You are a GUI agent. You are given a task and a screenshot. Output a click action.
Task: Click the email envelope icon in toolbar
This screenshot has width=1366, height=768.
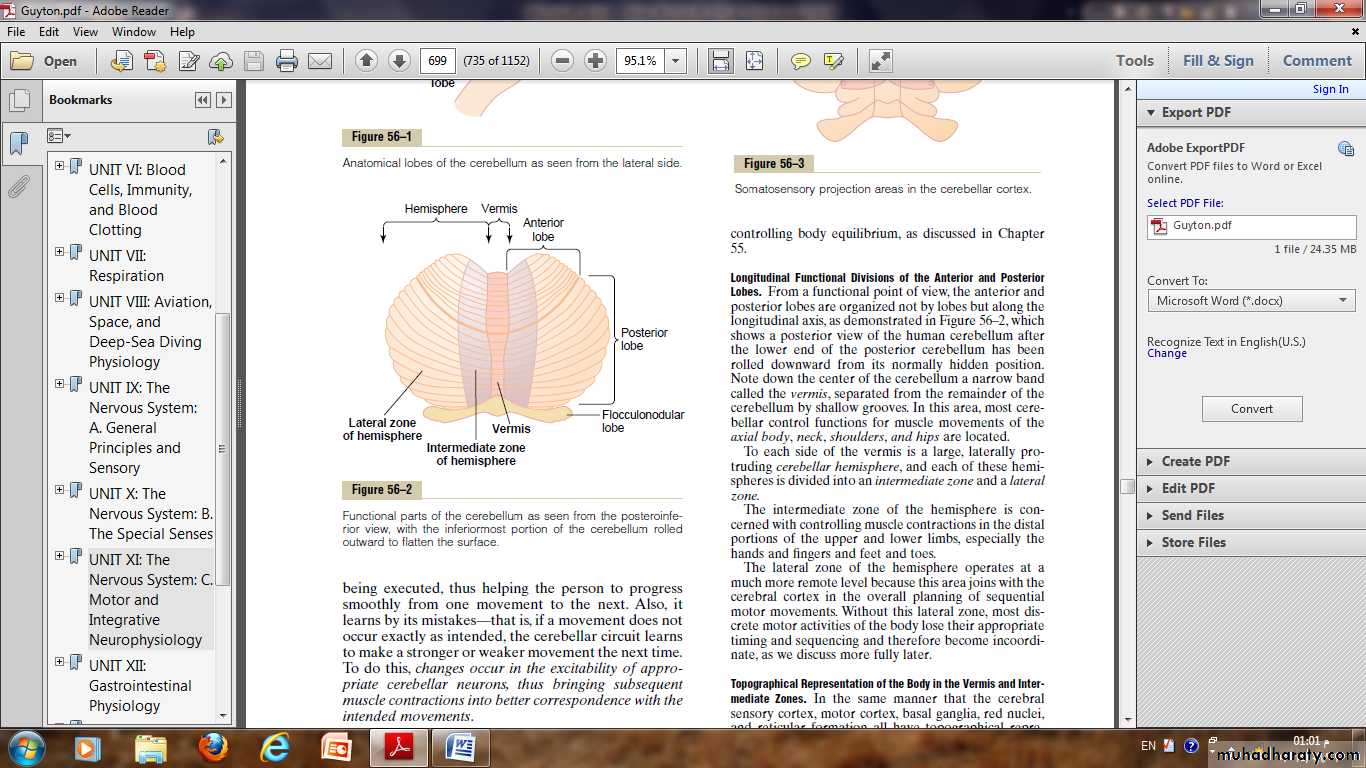(x=320, y=61)
